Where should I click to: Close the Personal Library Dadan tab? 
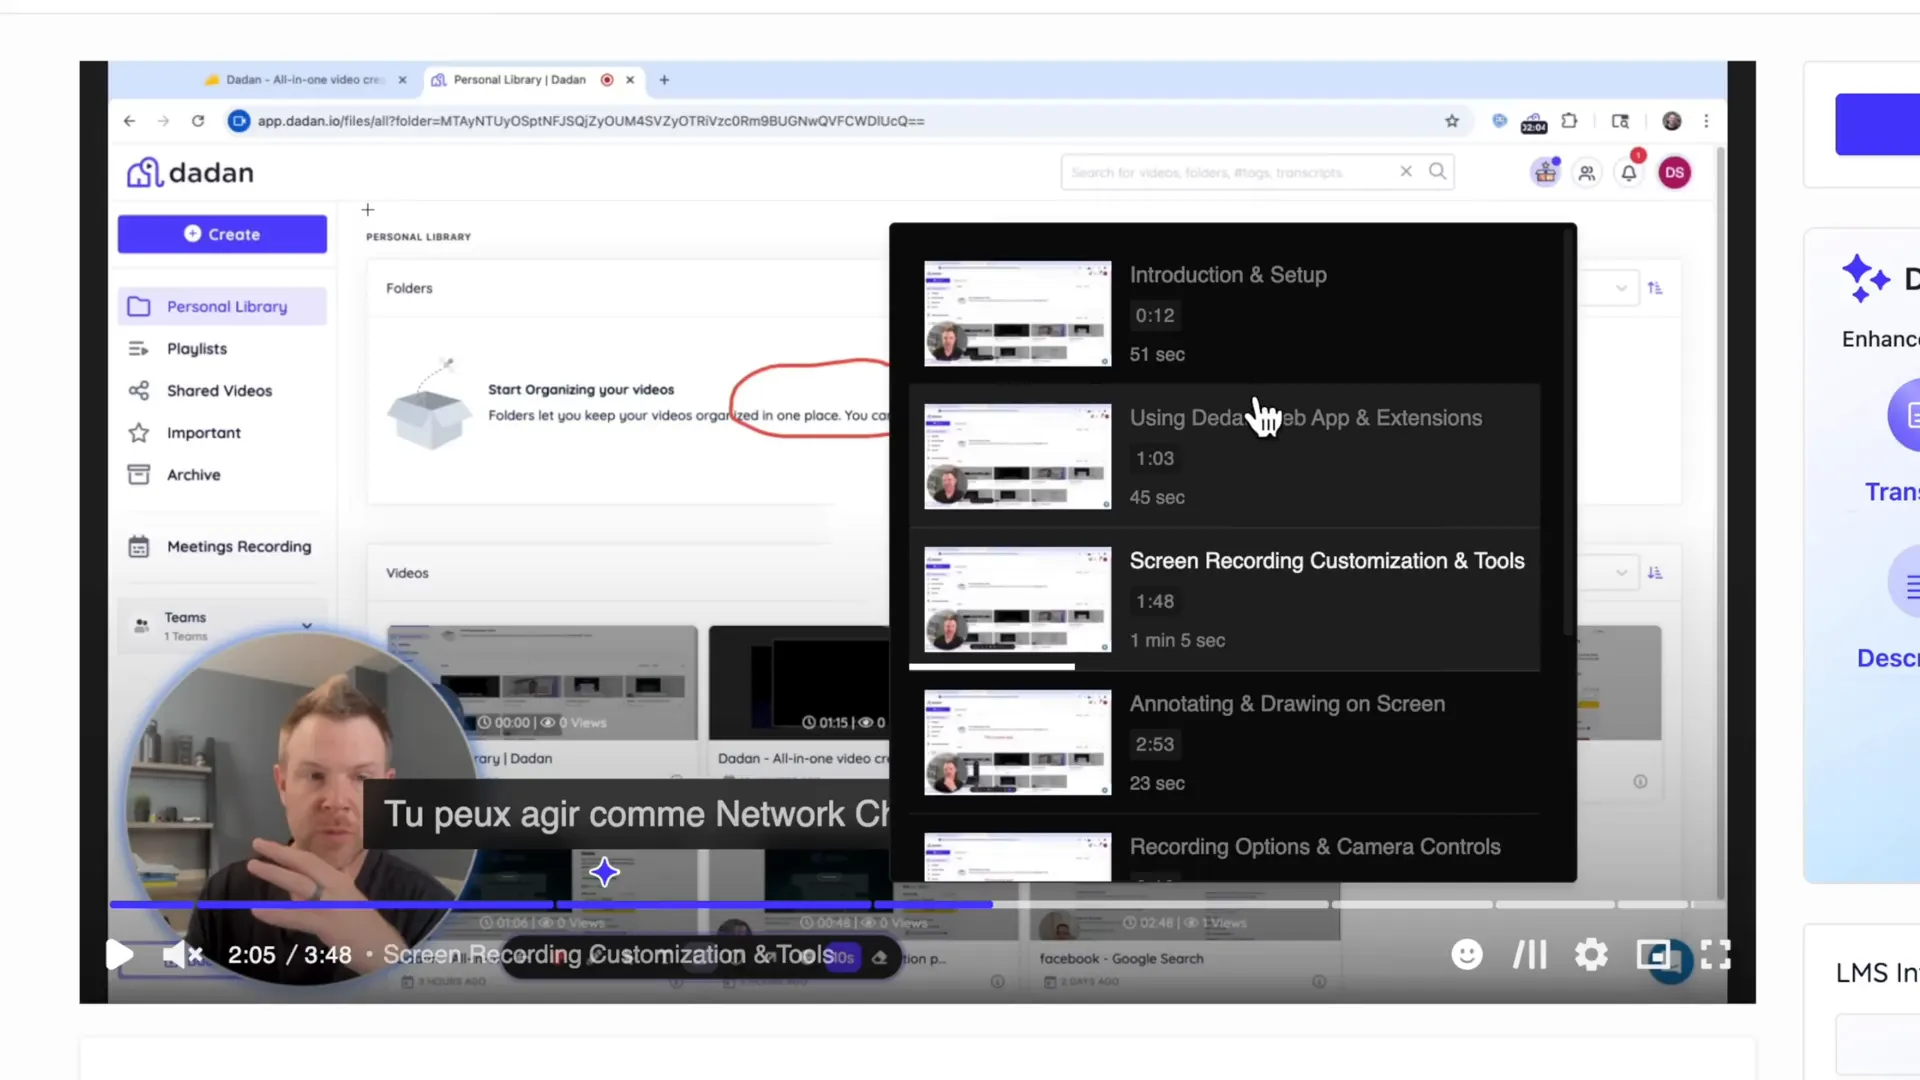pos(630,80)
